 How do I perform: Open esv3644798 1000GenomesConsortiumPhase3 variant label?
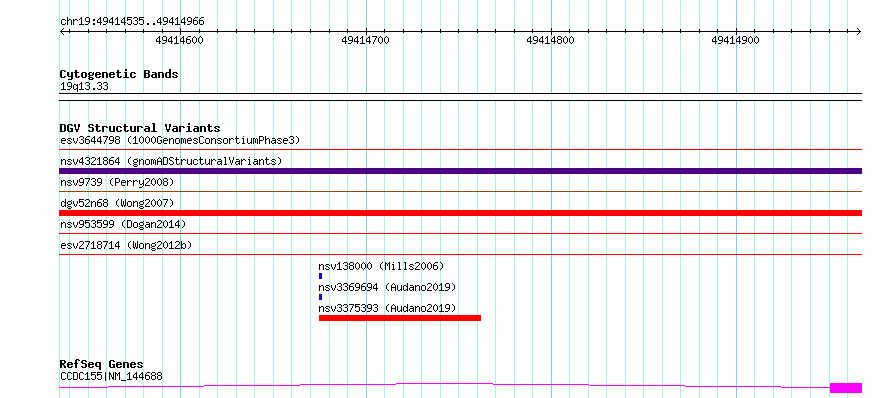(180, 140)
